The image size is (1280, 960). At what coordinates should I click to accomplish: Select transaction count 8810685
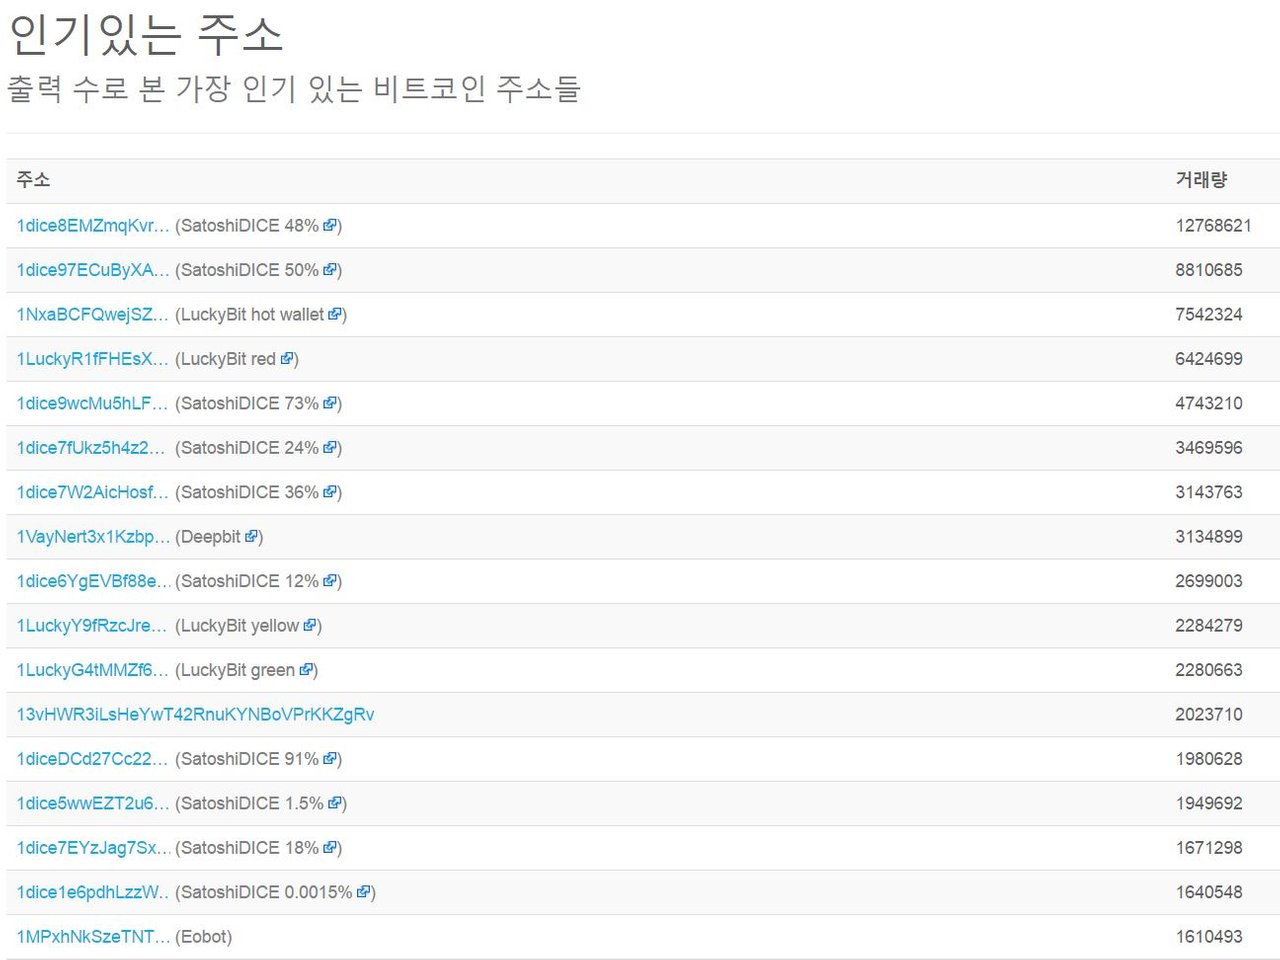point(1209,270)
